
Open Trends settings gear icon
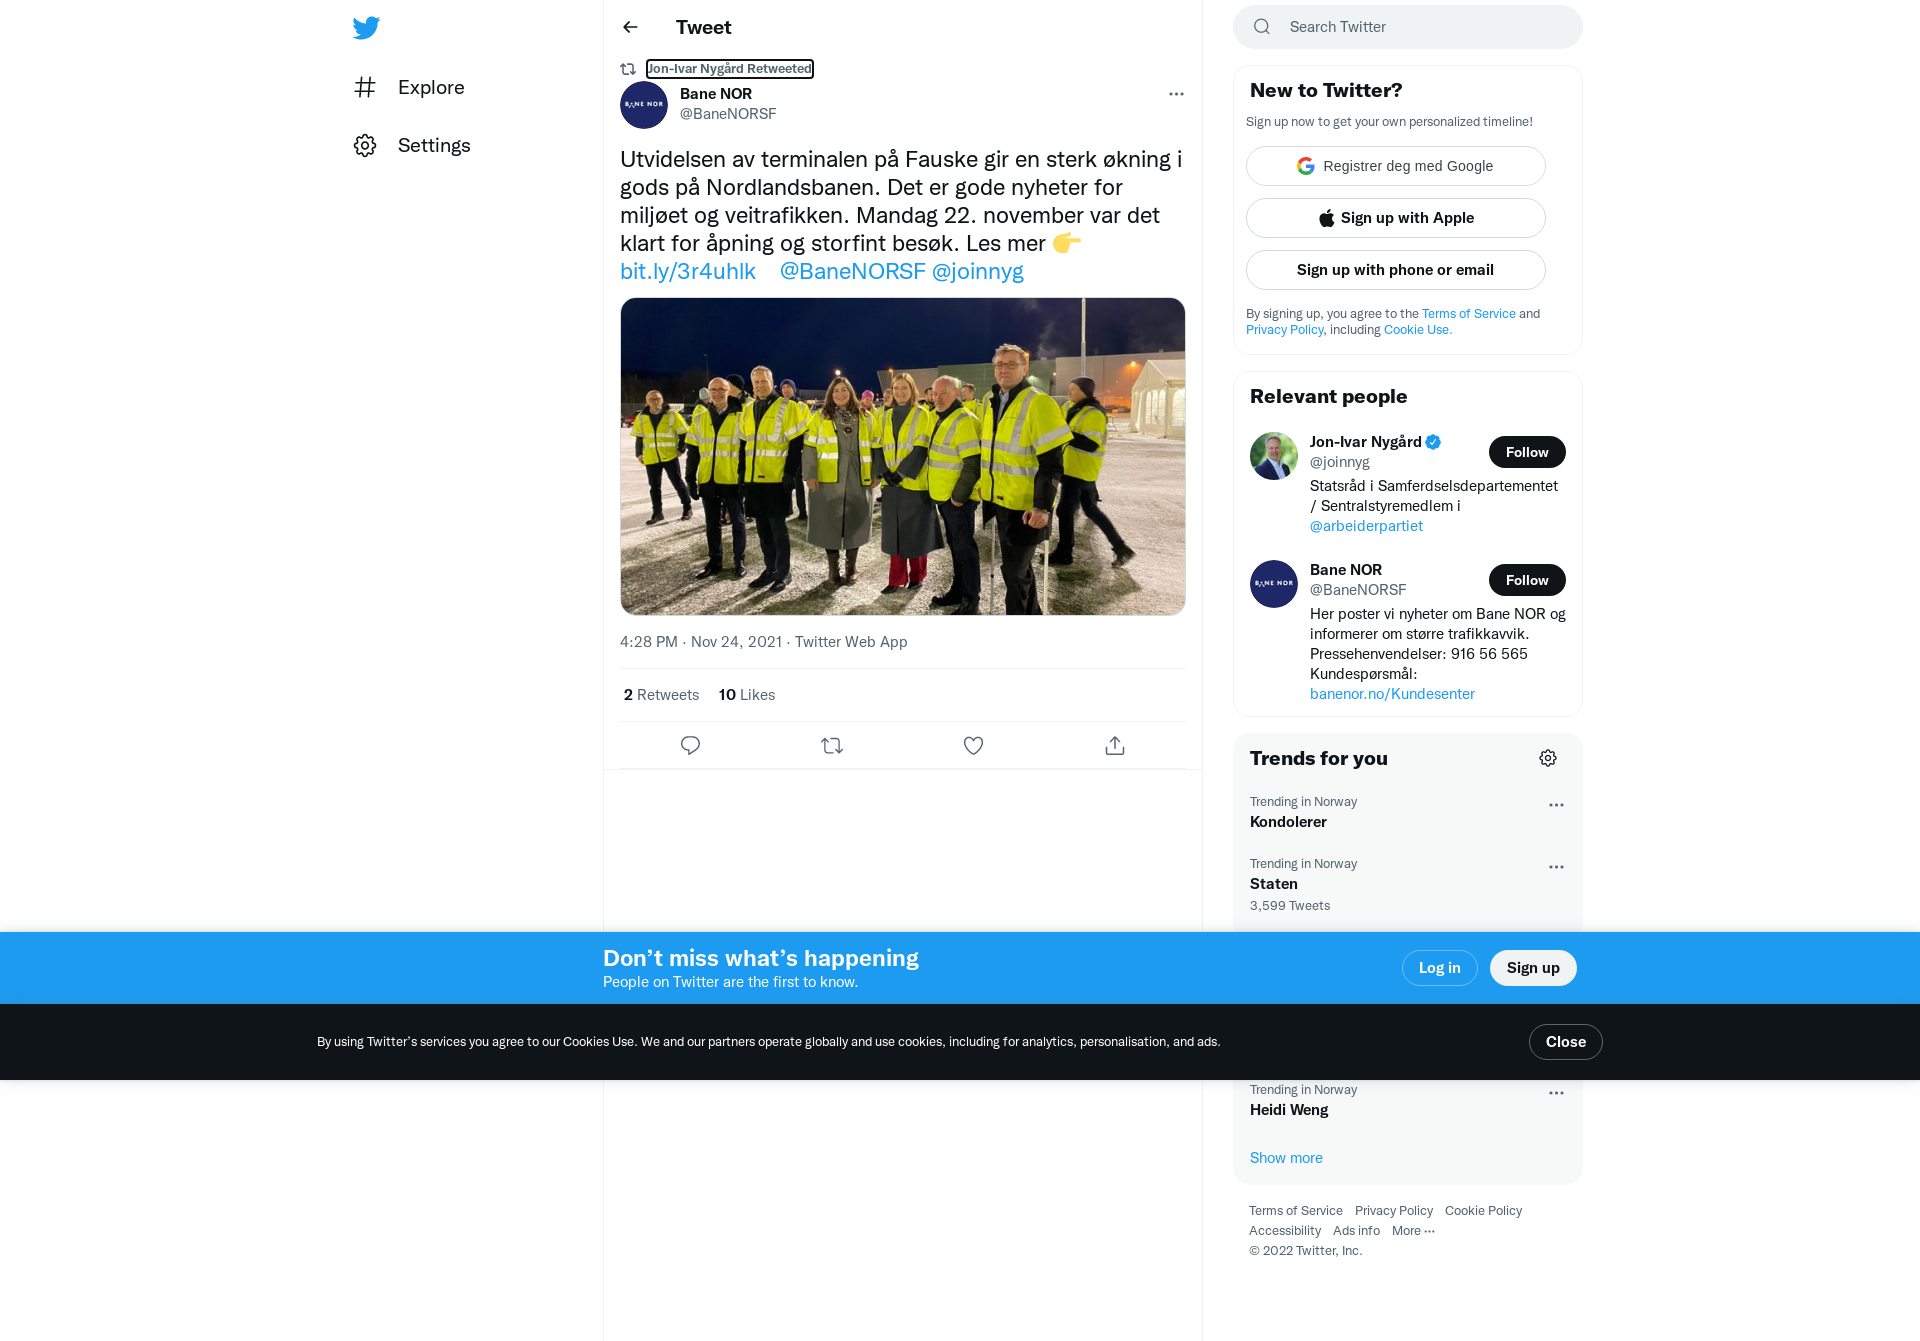click(x=1548, y=758)
